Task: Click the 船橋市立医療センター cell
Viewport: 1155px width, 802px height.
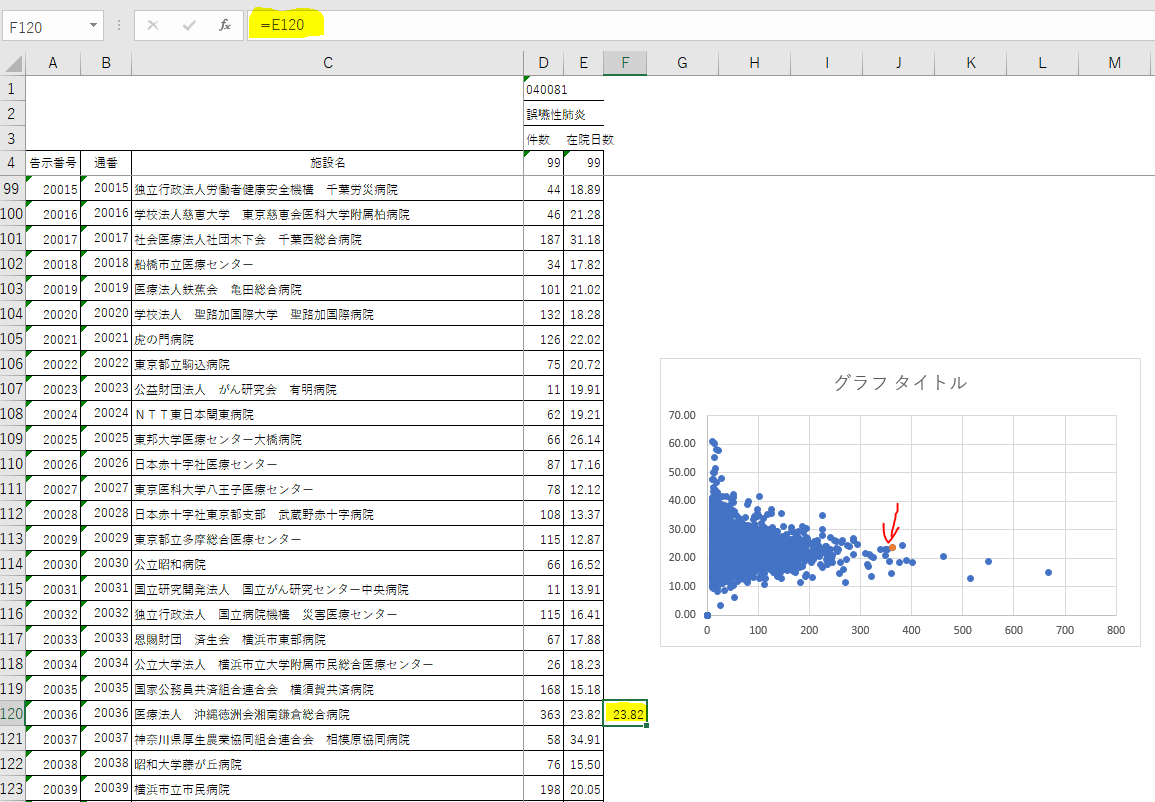Action: coord(328,264)
